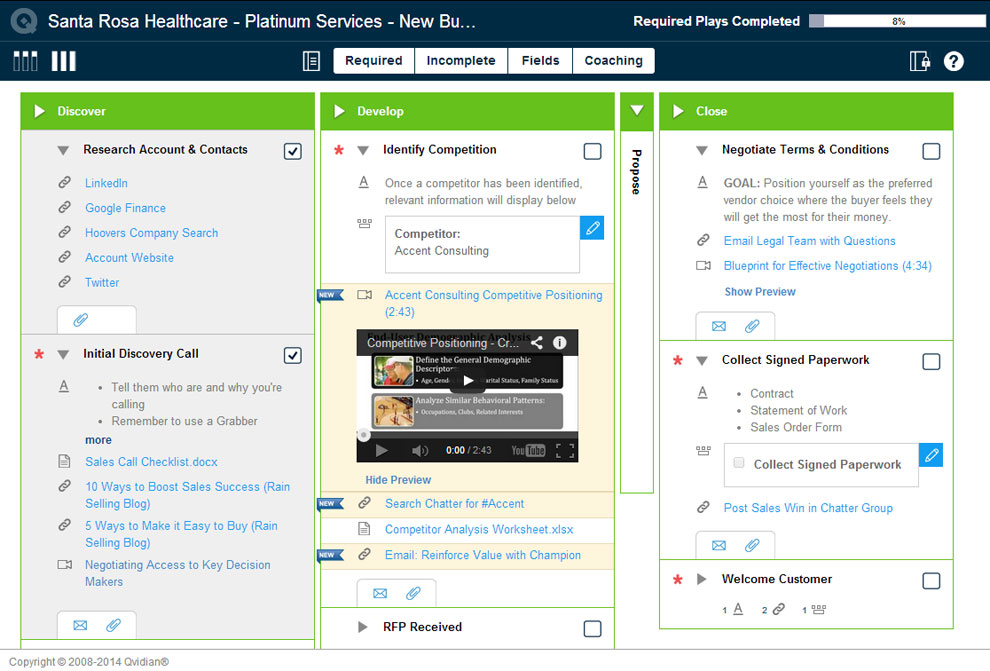Viewport: 990px width, 671px height.
Task: Collapse the Close stage column
Action: pyautogui.click(x=678, y=111)
